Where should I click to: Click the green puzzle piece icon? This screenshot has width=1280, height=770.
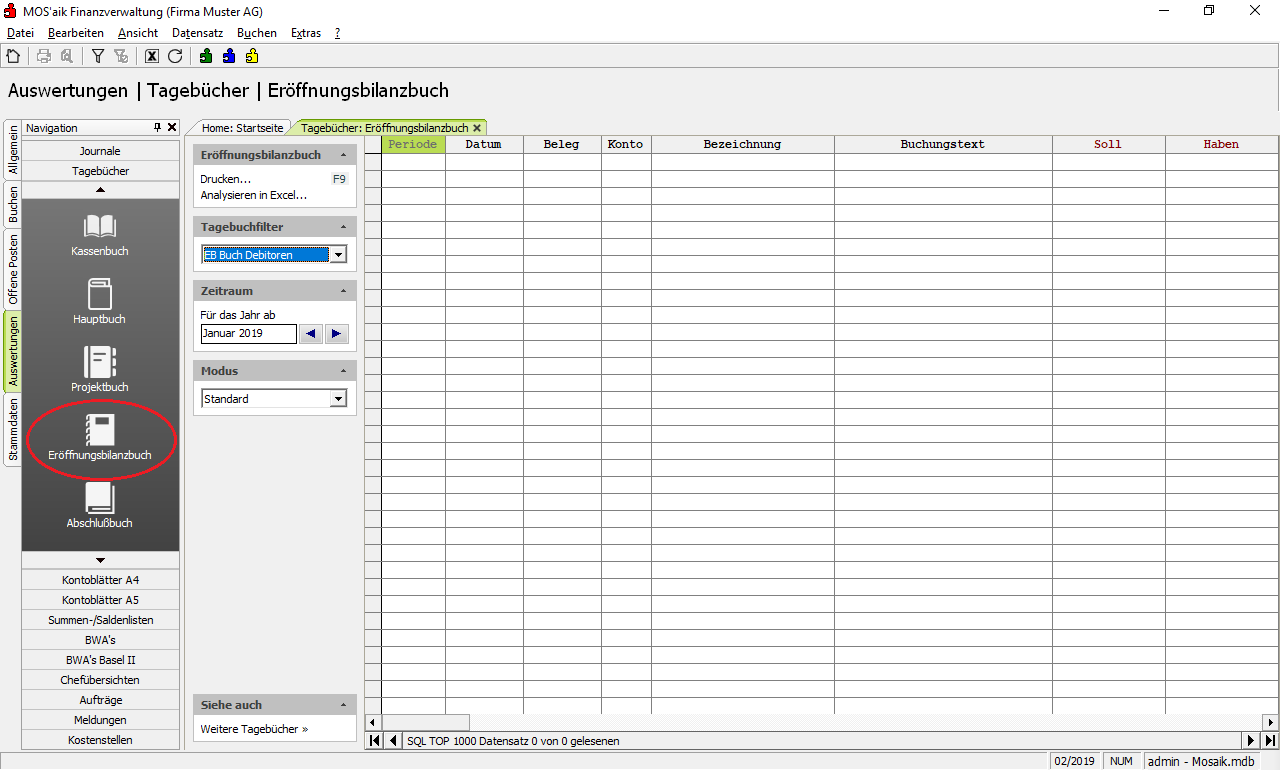pyautogui.click(x=206, y=56)
